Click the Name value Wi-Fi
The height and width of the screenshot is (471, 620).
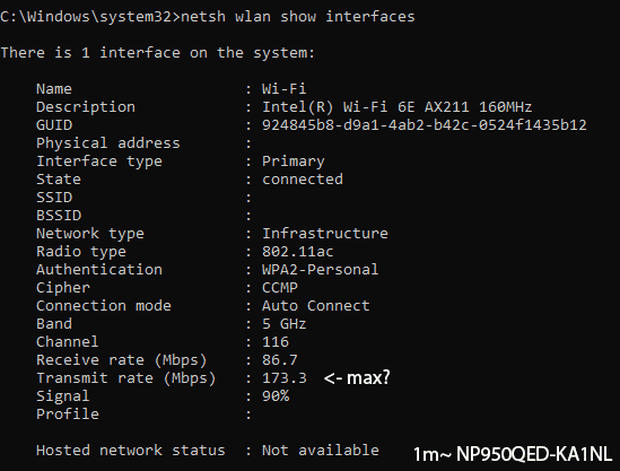pos(284,89)
